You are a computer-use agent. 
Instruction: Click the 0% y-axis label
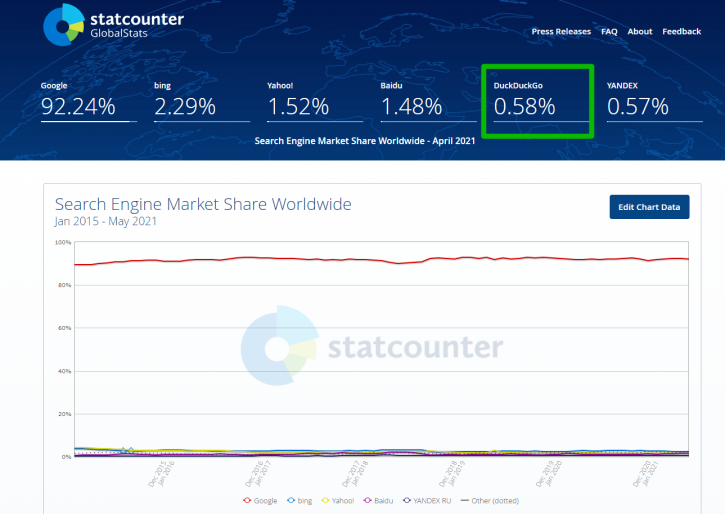coord(66,457)
